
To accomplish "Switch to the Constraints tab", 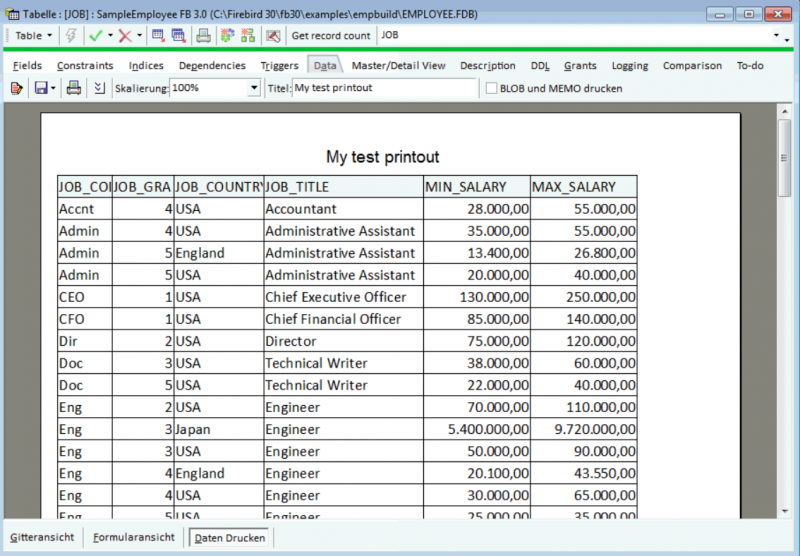I will tap(85, 65).
